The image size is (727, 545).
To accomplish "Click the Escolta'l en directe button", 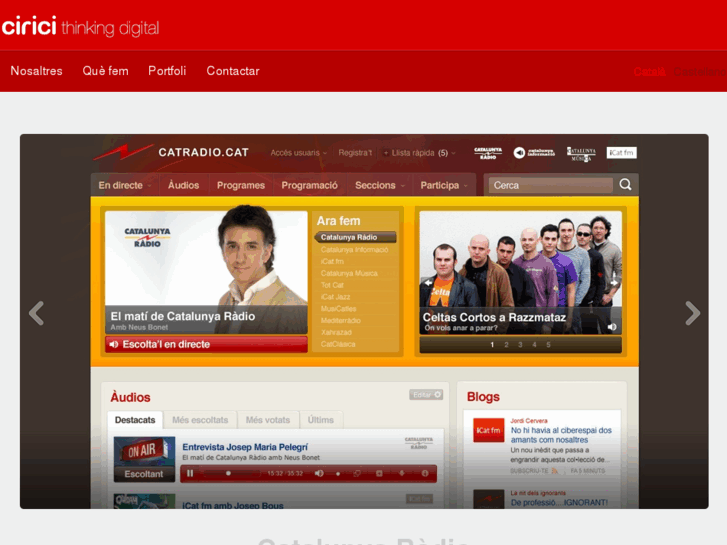I will click(x=206, y=345).
